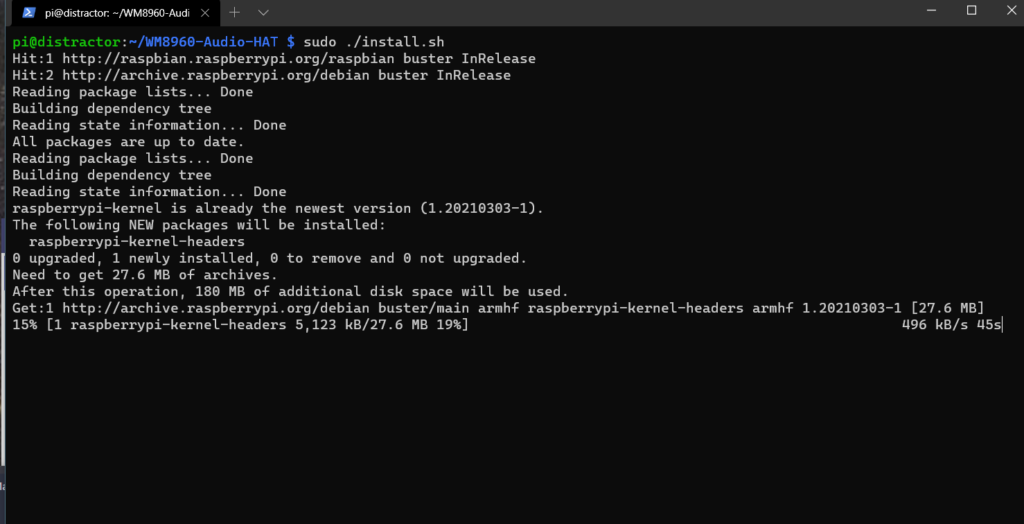The height and width of the screenshot is (524, 1024).
Task: Maximize the terminal window
Action: [971, 10]
